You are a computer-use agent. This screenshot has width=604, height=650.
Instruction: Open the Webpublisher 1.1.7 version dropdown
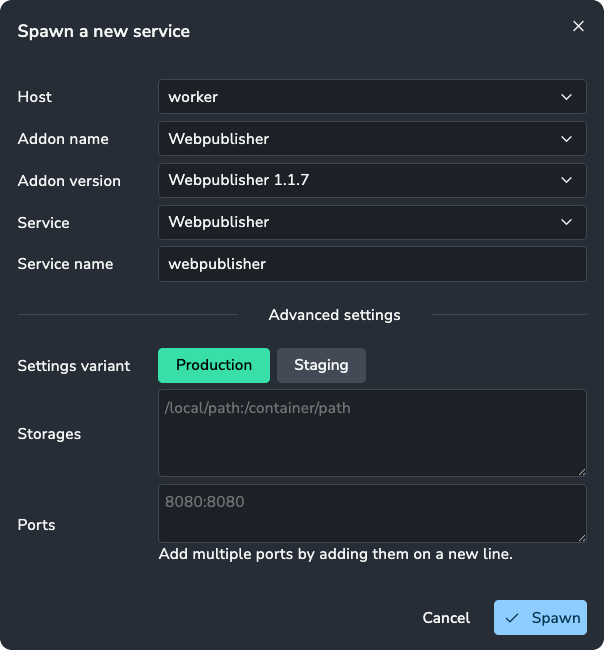click(360, 181)
